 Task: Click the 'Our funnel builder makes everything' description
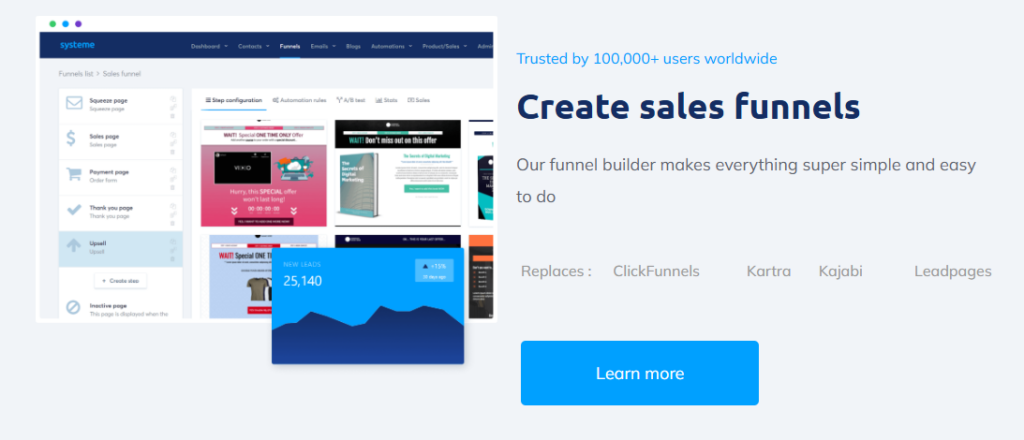[746, 180]
